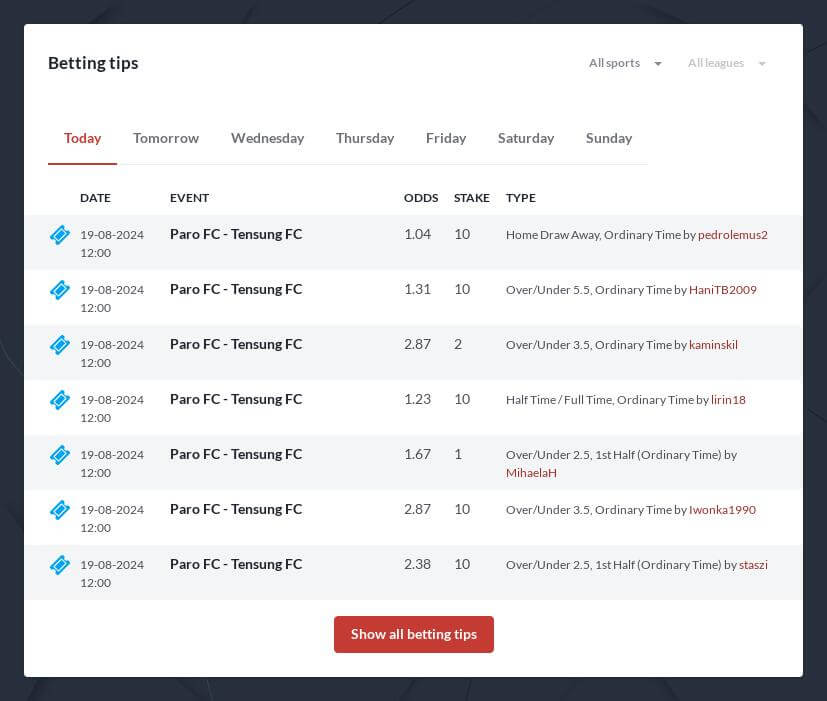This screenshot has height=701, width=827.
Task: Switch to the Friday tab
Action: click(x=446, y=138)
